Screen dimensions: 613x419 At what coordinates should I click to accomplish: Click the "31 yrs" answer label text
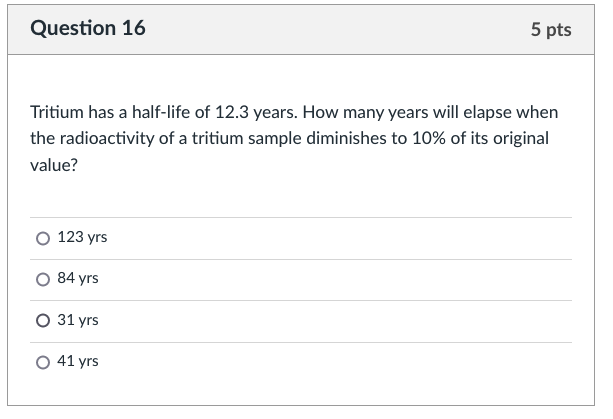tap(78, 321)
